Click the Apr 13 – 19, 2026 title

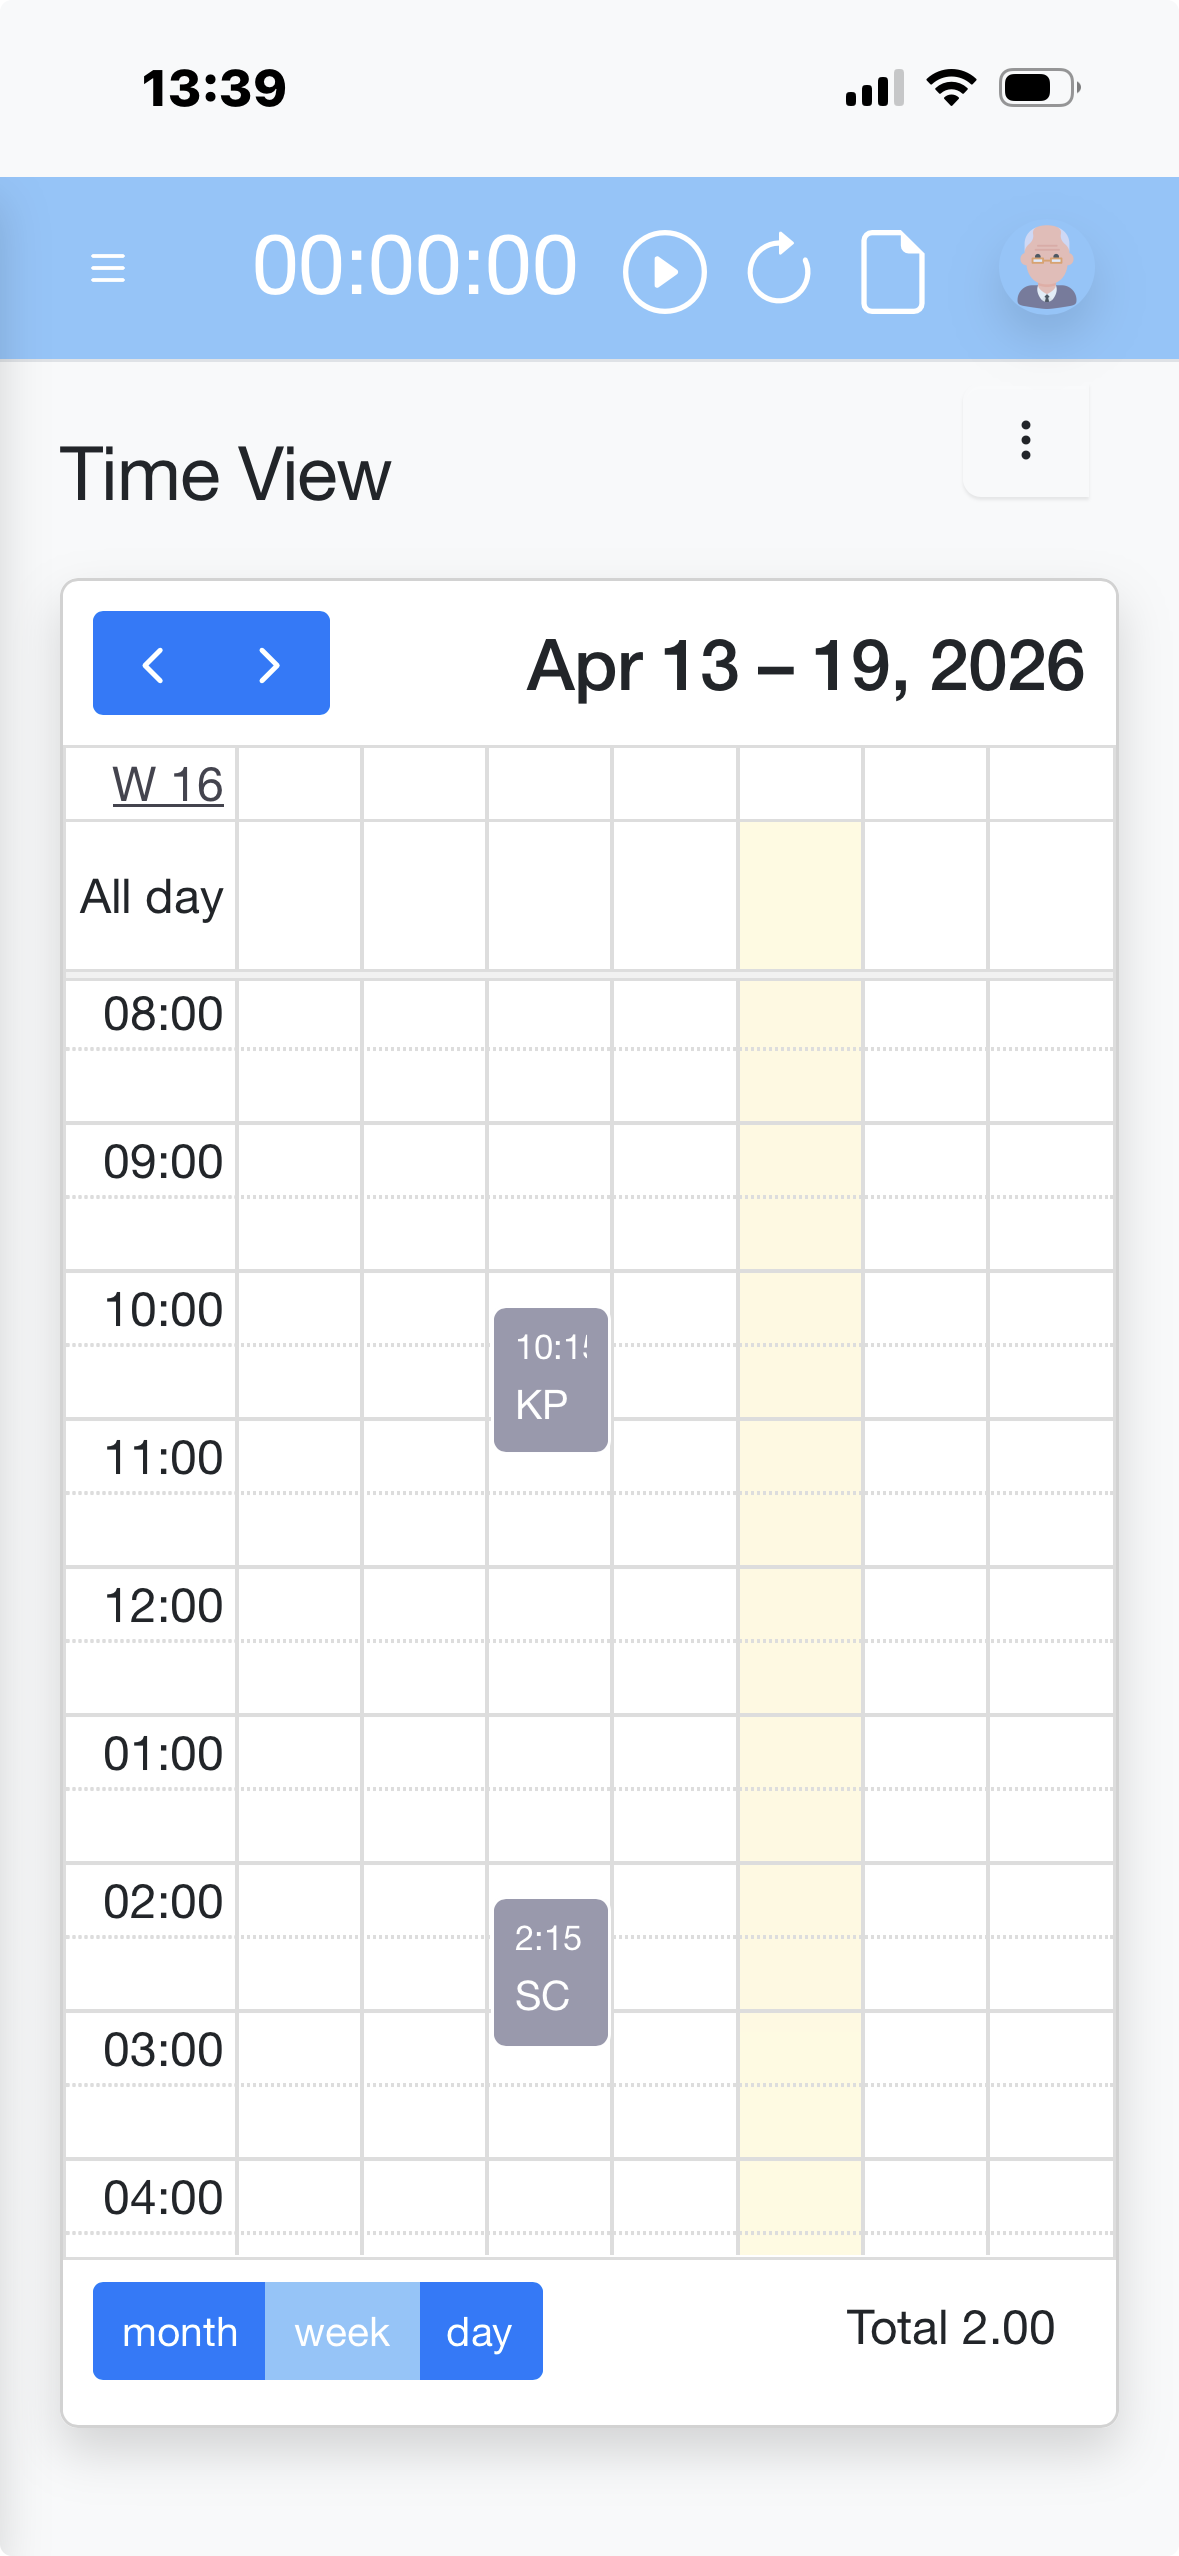tap(805, 665)
